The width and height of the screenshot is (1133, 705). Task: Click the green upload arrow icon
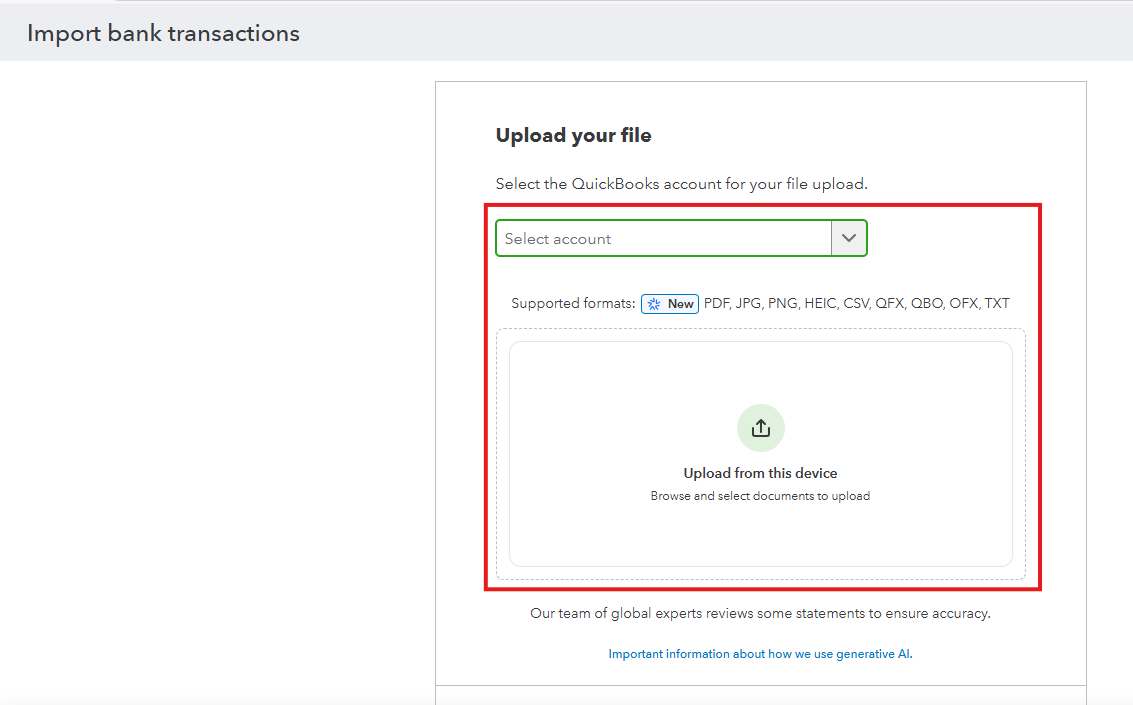click(760, 428)
